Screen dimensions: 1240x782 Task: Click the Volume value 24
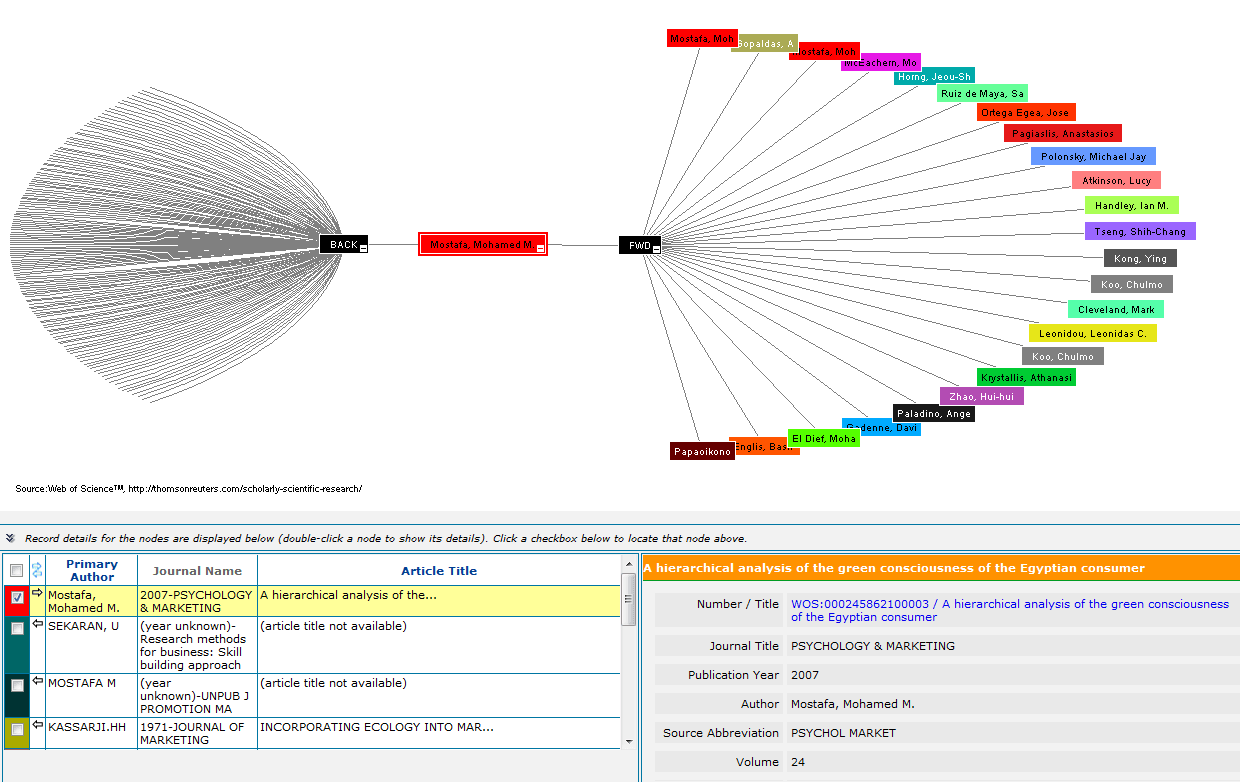coord(798,762)
